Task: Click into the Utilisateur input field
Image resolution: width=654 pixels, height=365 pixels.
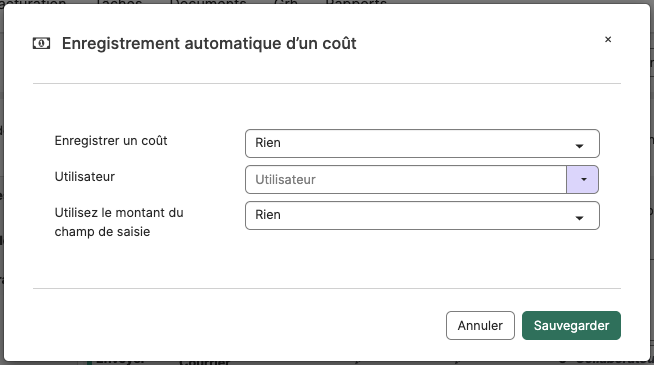Action: 405,179
